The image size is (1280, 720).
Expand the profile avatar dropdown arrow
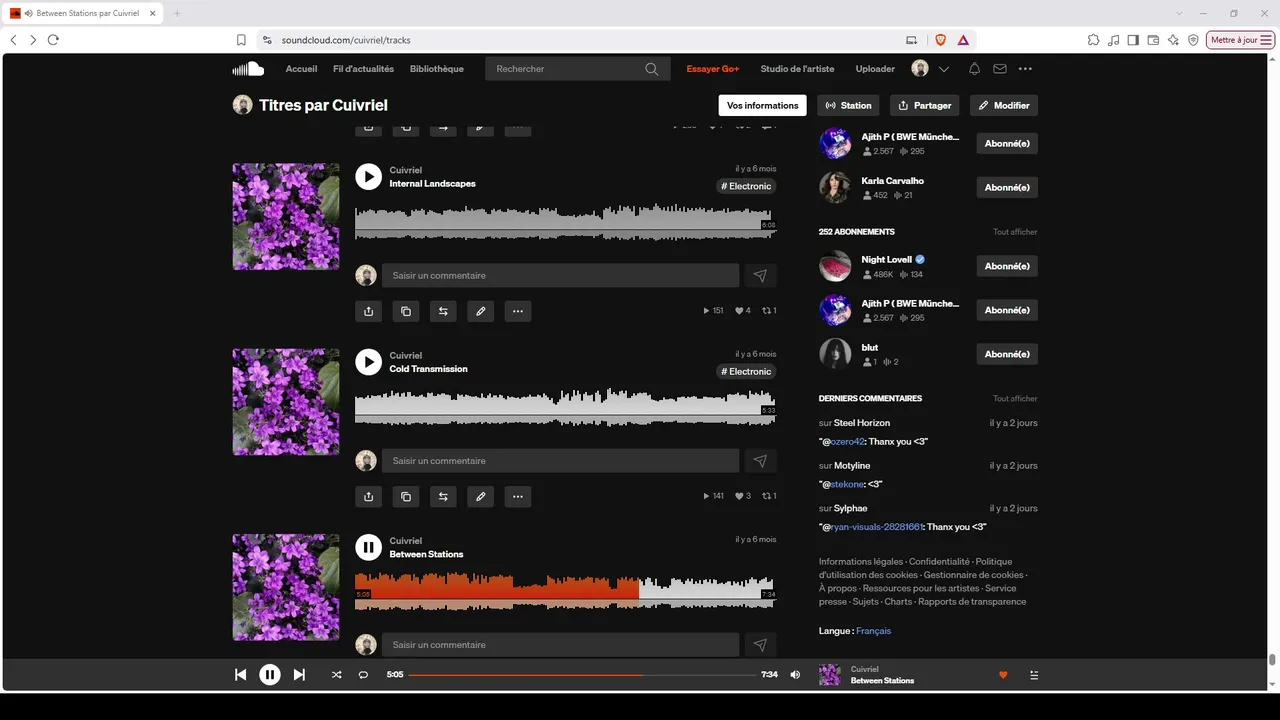944,69
